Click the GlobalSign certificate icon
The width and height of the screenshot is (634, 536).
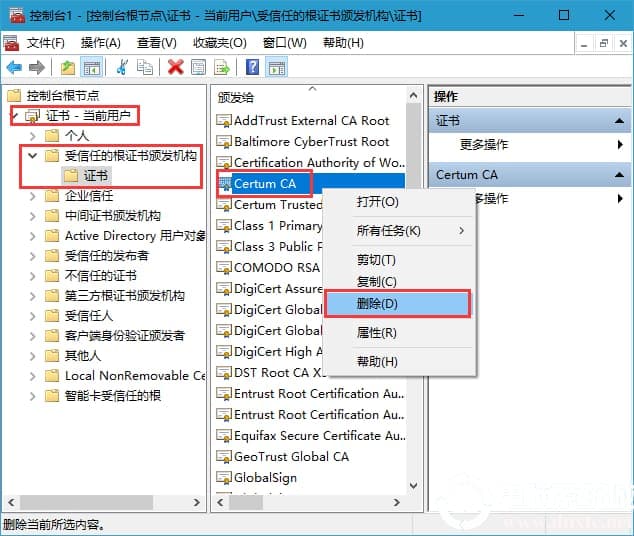pos(224,478)
